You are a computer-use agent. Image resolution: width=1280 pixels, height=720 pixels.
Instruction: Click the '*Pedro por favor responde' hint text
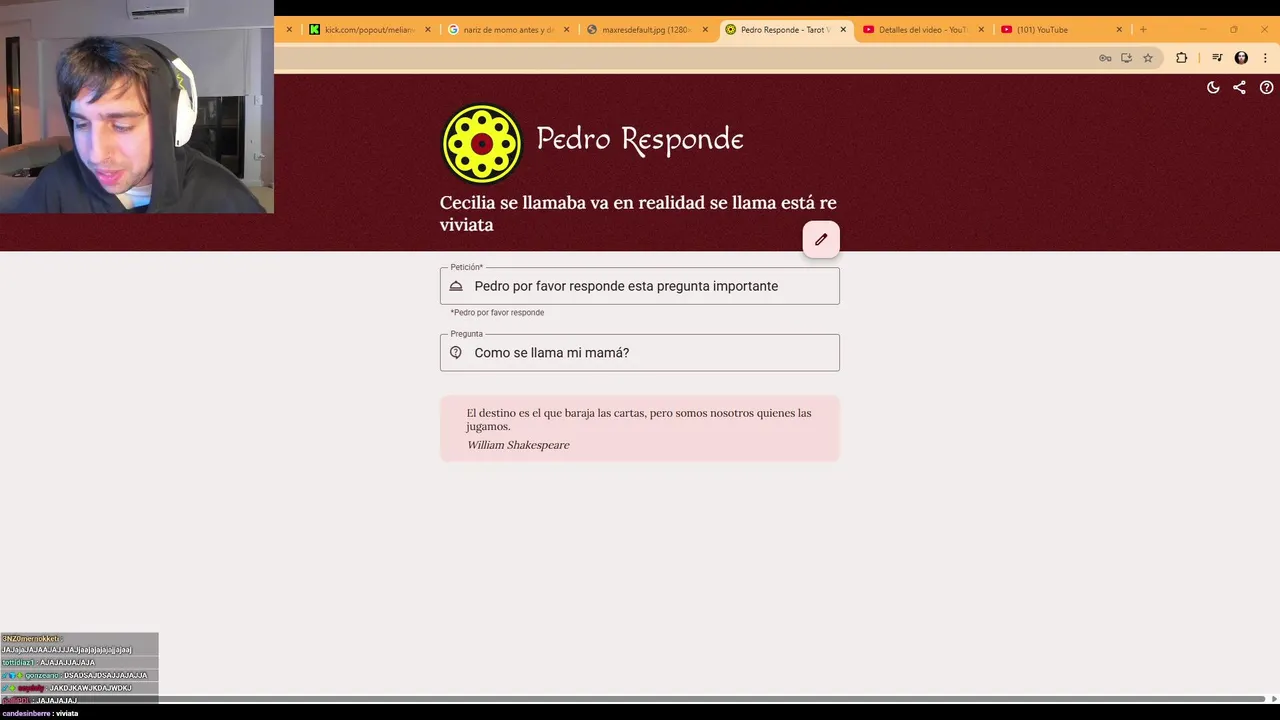click(497, 313)
